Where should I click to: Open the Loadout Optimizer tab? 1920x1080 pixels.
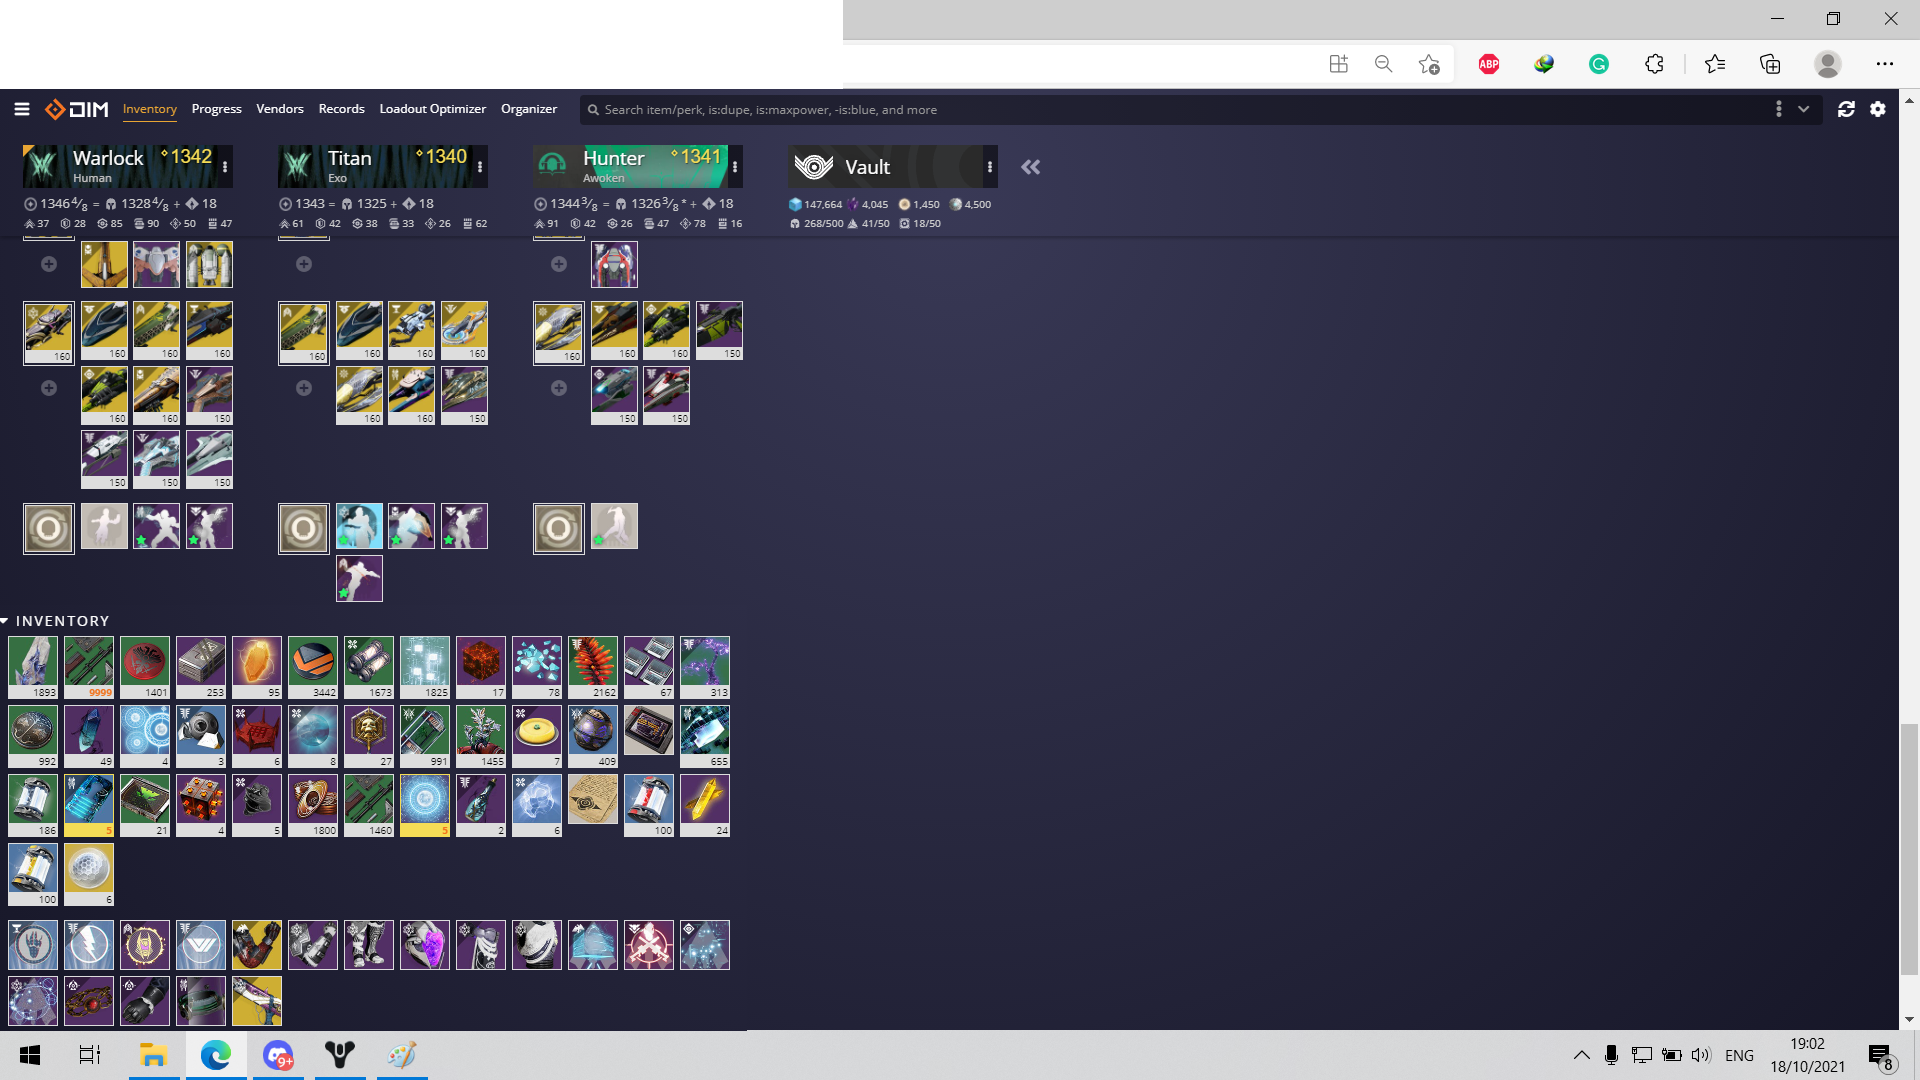coord(432,109)
